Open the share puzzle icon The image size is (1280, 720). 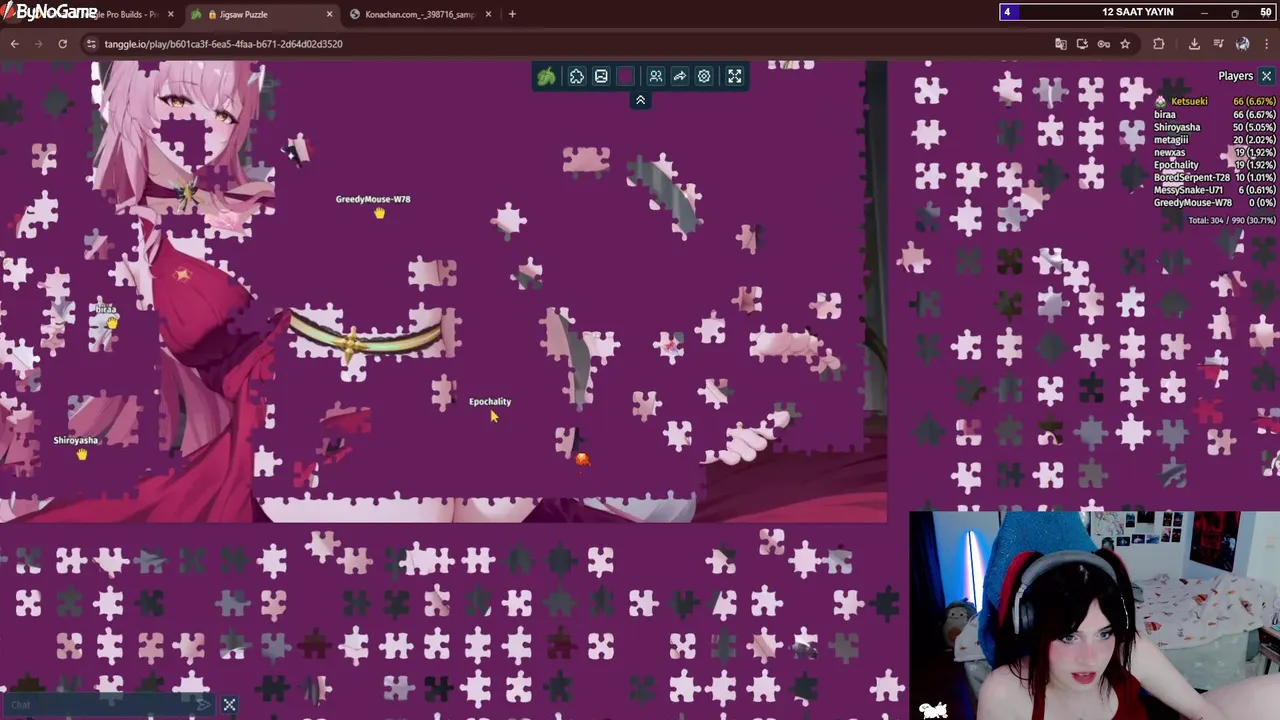680,76
